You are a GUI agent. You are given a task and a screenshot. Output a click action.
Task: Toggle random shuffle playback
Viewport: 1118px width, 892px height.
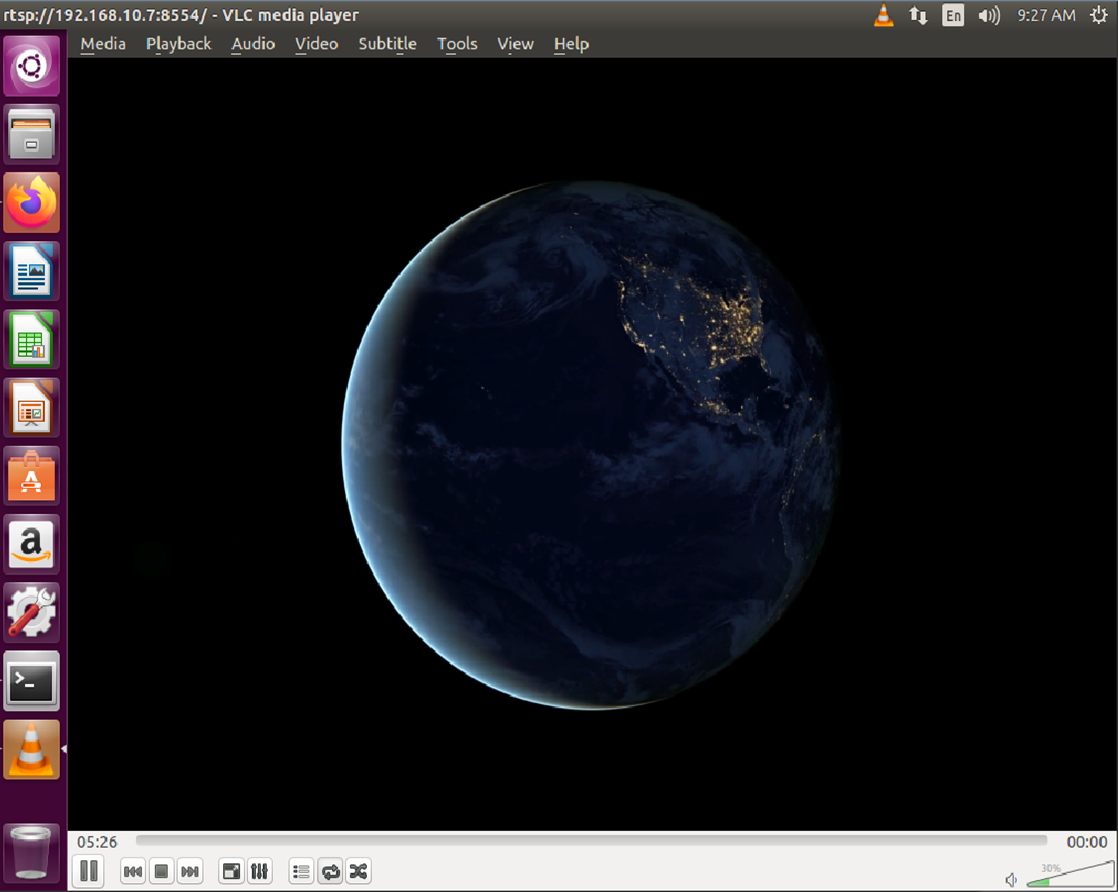pos(359,871)
